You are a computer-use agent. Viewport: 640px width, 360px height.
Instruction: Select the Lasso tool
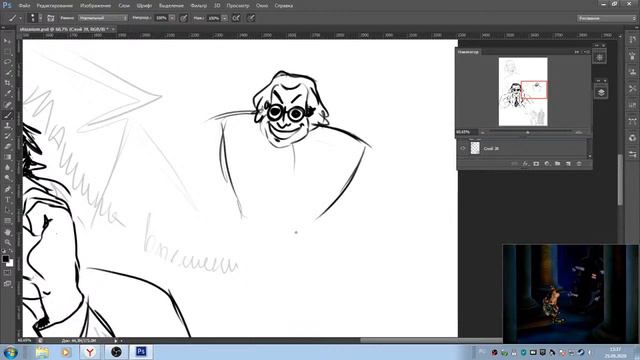(x=7, y=62)
